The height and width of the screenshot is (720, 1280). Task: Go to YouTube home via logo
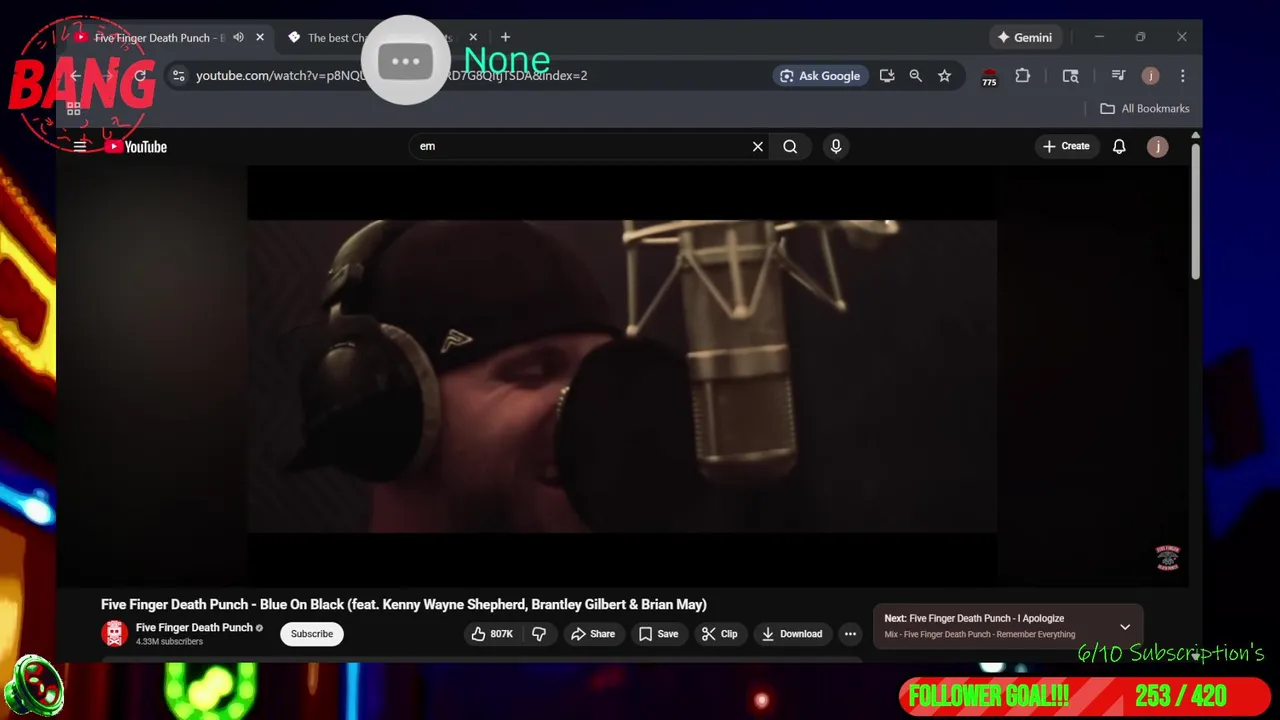(x=136, y=147)
